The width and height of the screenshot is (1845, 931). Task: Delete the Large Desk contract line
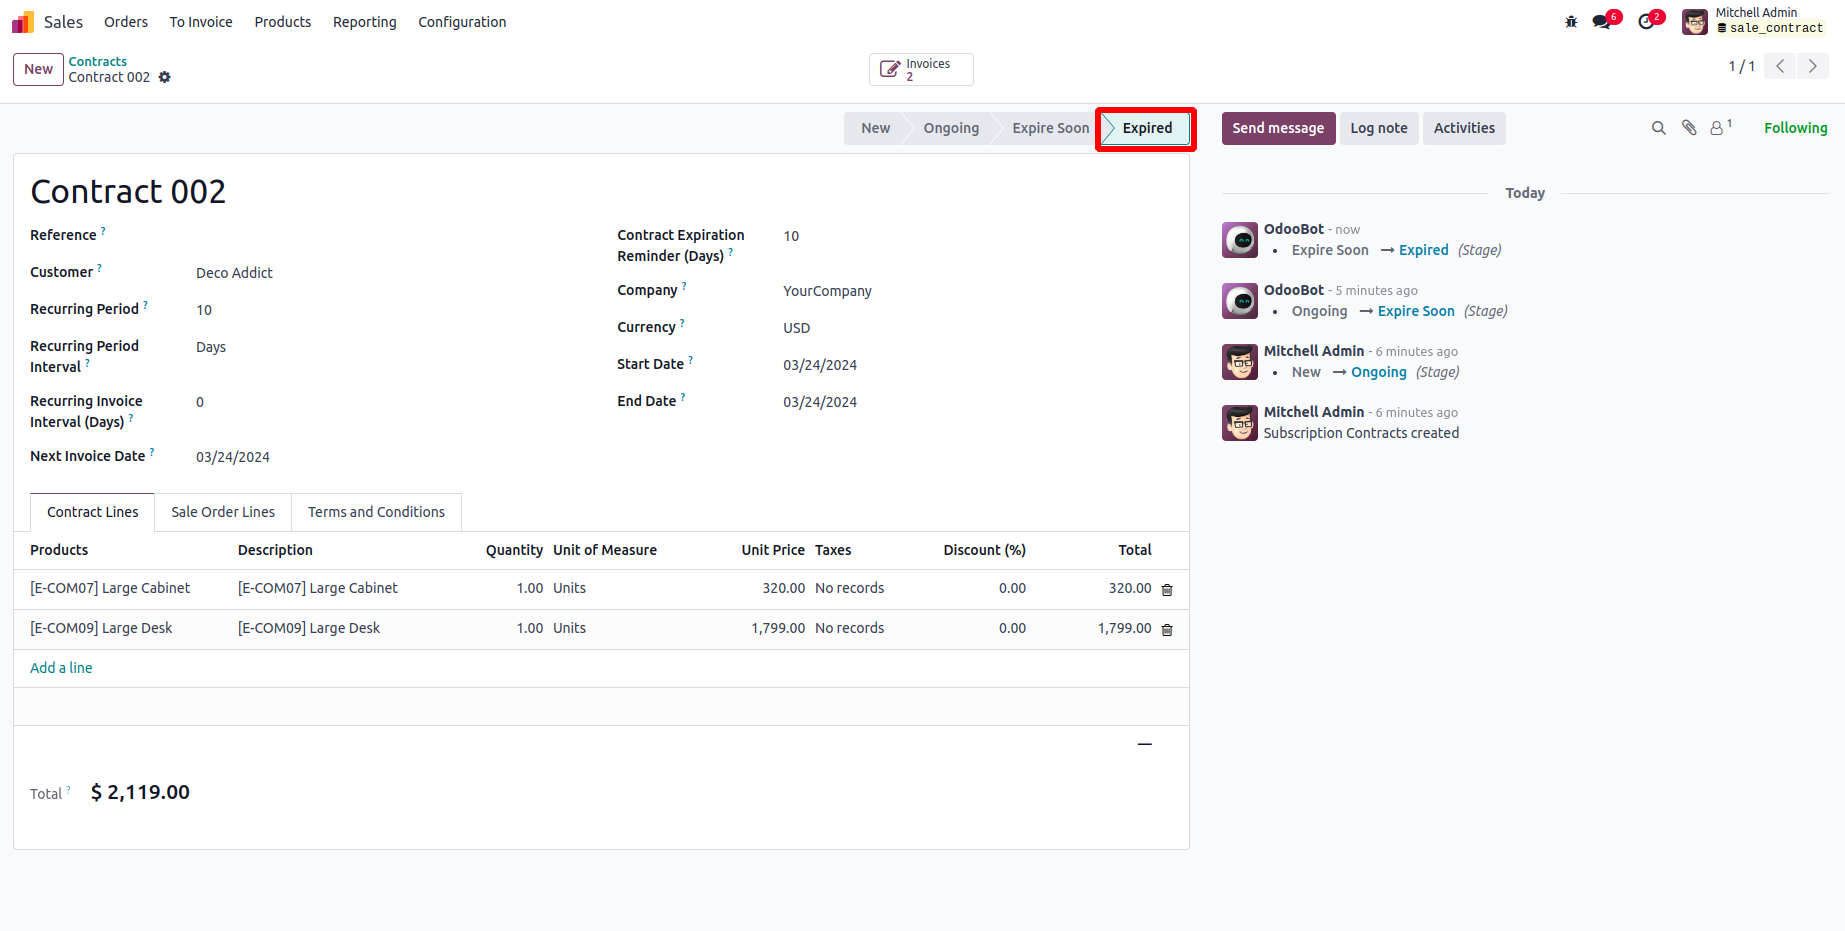coord(1167,630)
